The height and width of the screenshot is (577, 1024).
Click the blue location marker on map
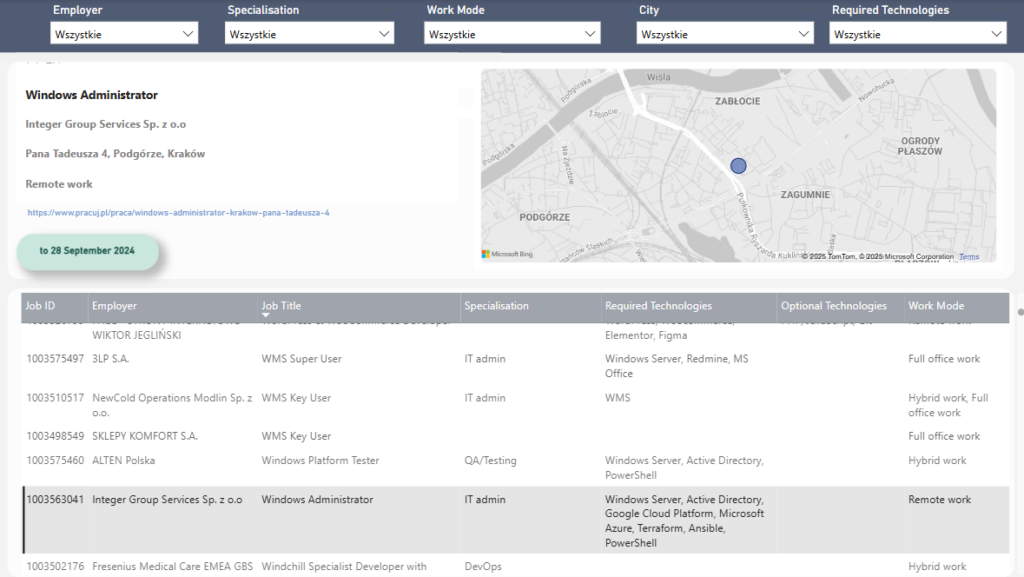738,166
